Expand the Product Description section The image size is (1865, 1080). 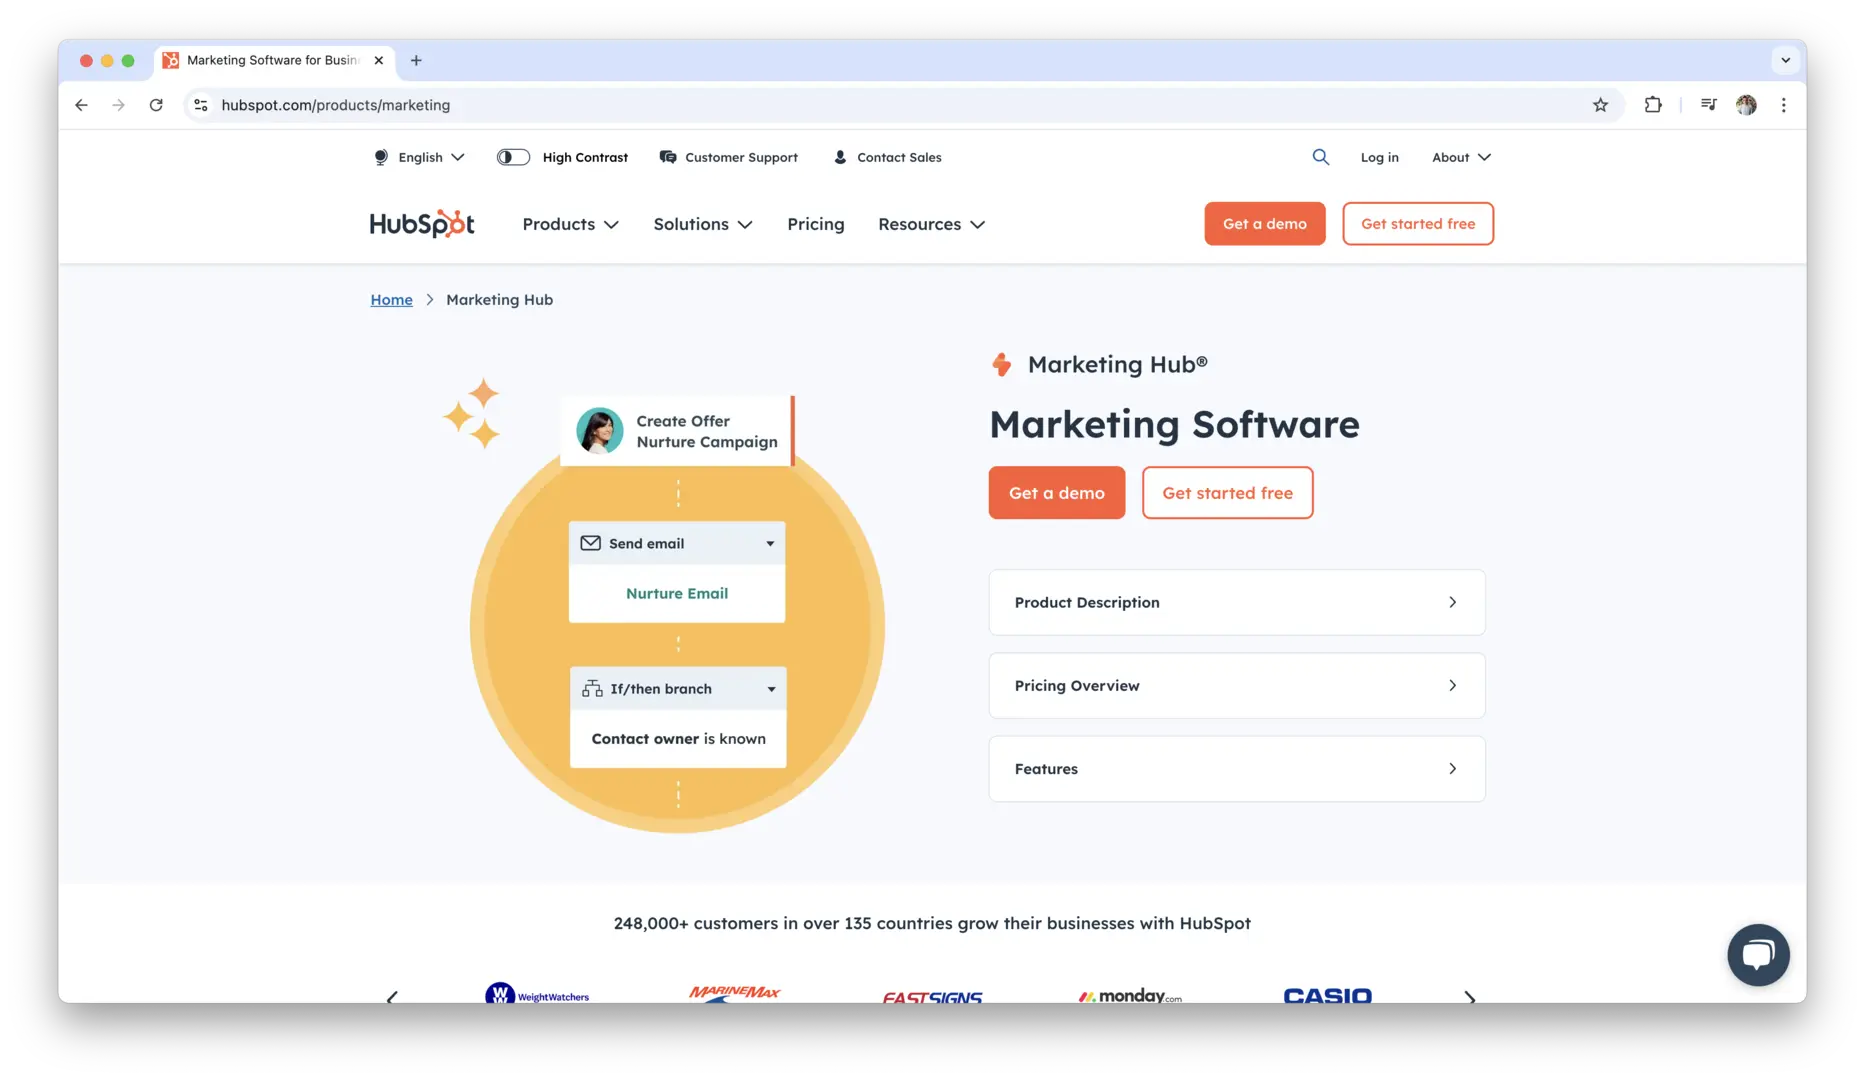[1236, 602]
